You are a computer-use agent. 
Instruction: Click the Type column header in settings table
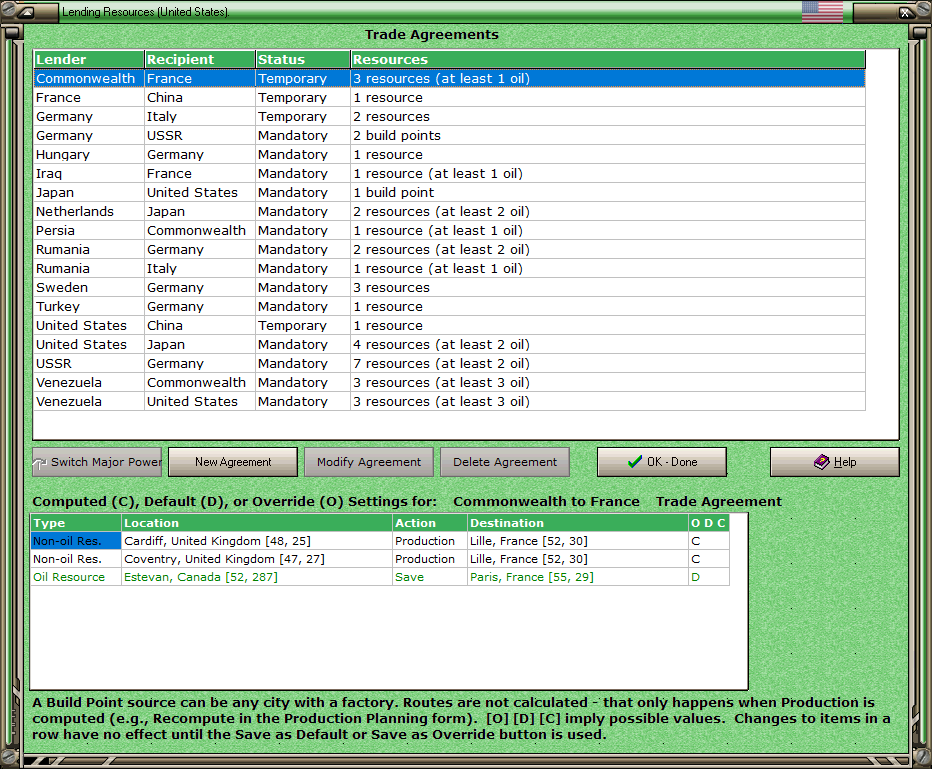[76, 523]
